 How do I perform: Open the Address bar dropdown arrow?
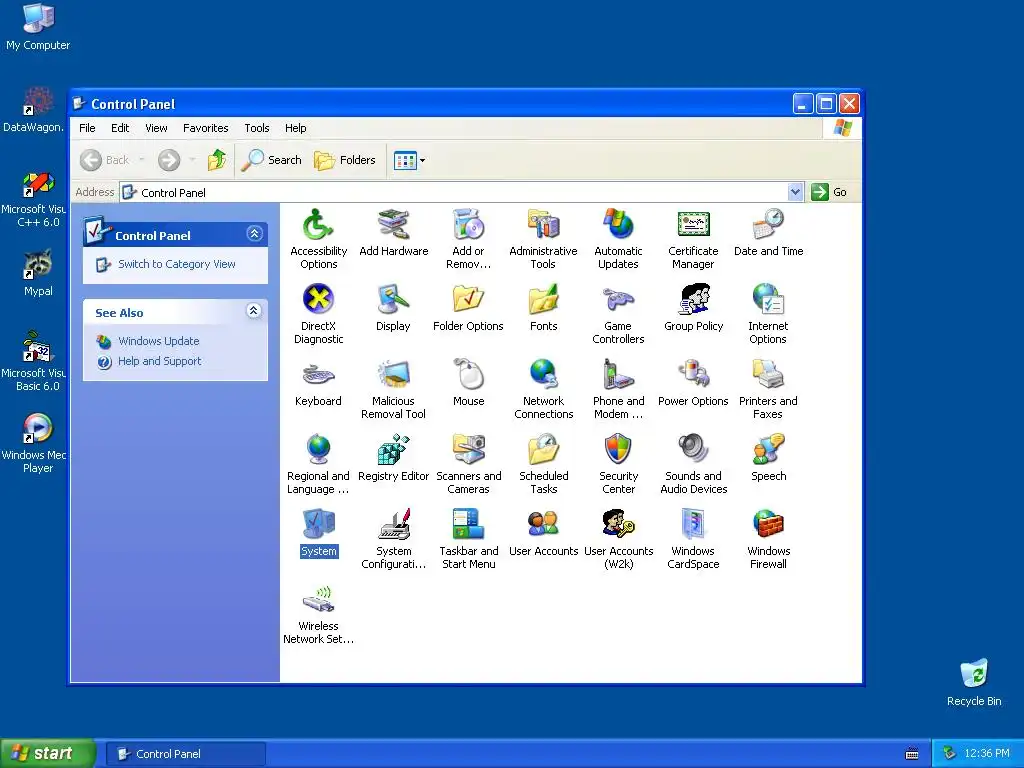[x=795, y=192]
